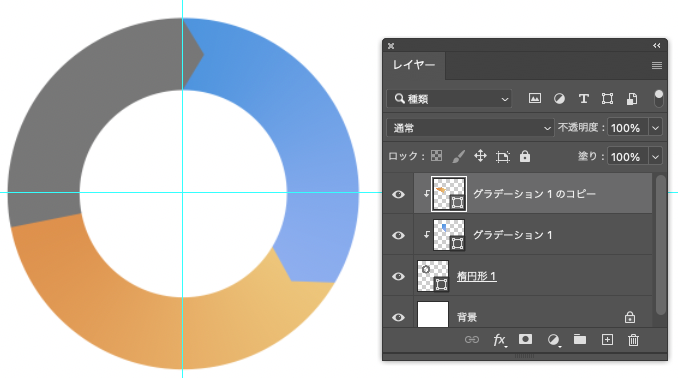Filter layers by type (T) icon

point(583,99)
